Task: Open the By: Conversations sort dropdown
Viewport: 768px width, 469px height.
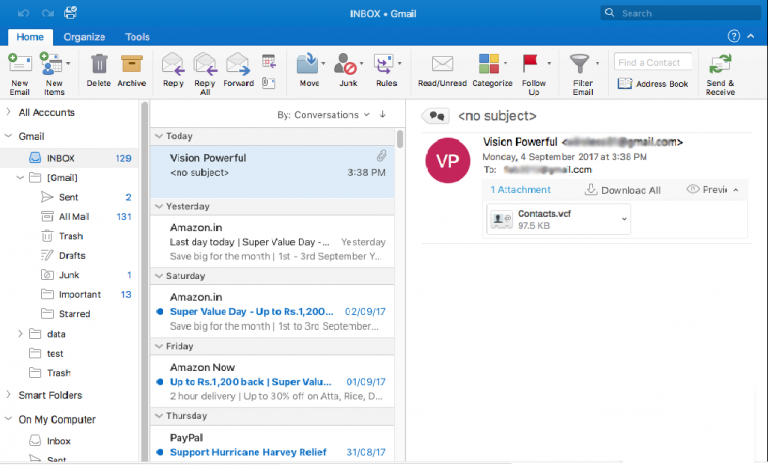Action: (323, 115)
